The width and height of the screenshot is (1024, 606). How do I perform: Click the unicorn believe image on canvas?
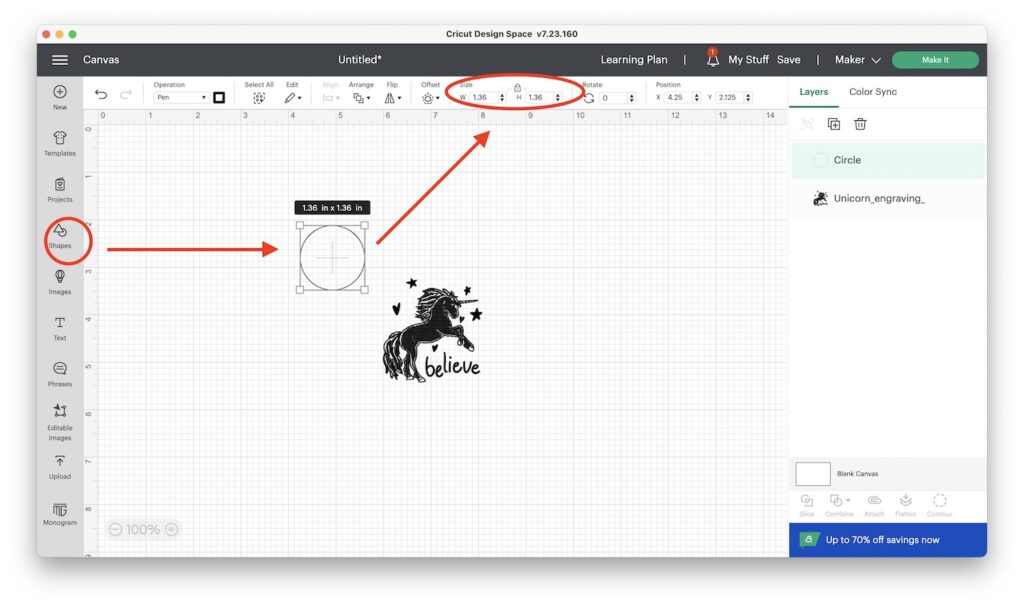[432, 330]
